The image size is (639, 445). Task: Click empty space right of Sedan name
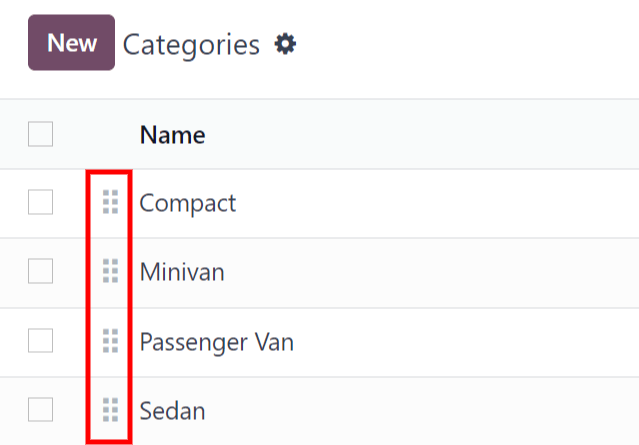pyautogui.click(x=420, y=409)
